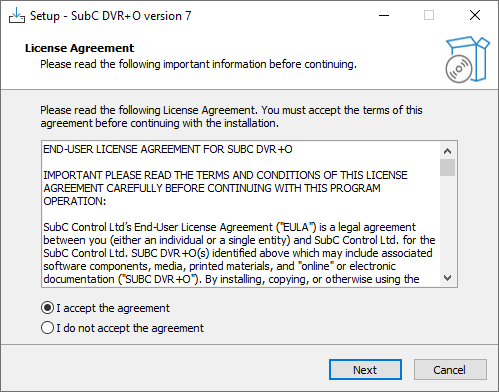Click the window title "Setup - SubC DVR+O version 7"
The height and width of the screenshot is (392, 499).
(x=111, y=16)
